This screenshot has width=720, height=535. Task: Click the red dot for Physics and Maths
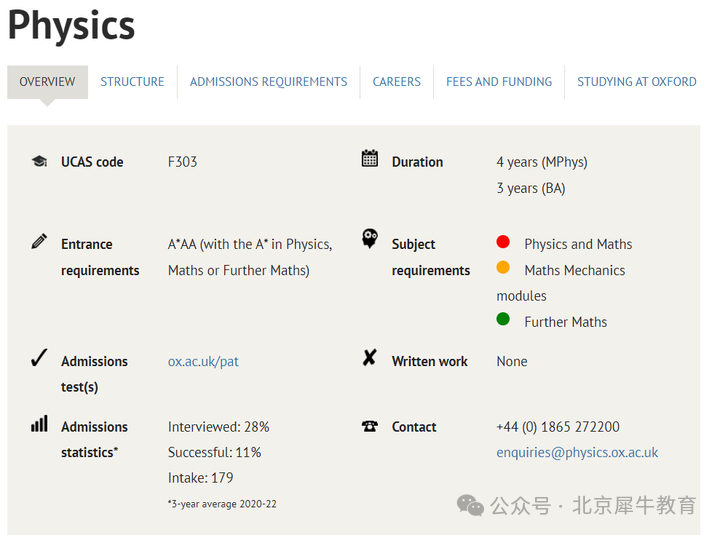pyautogui.click(x=503, y=242)
